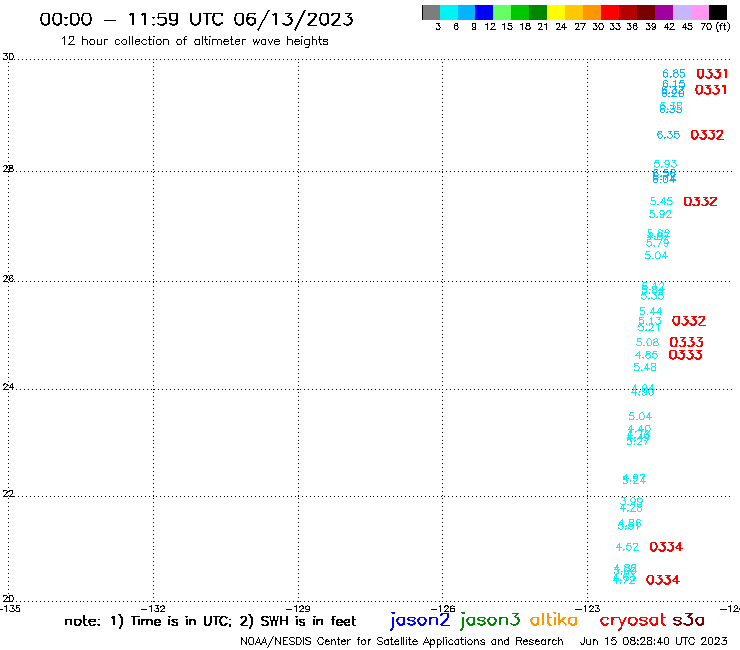Click the 0333 time label beside 4.85
The image size is (740, 650).
point(686,355)
